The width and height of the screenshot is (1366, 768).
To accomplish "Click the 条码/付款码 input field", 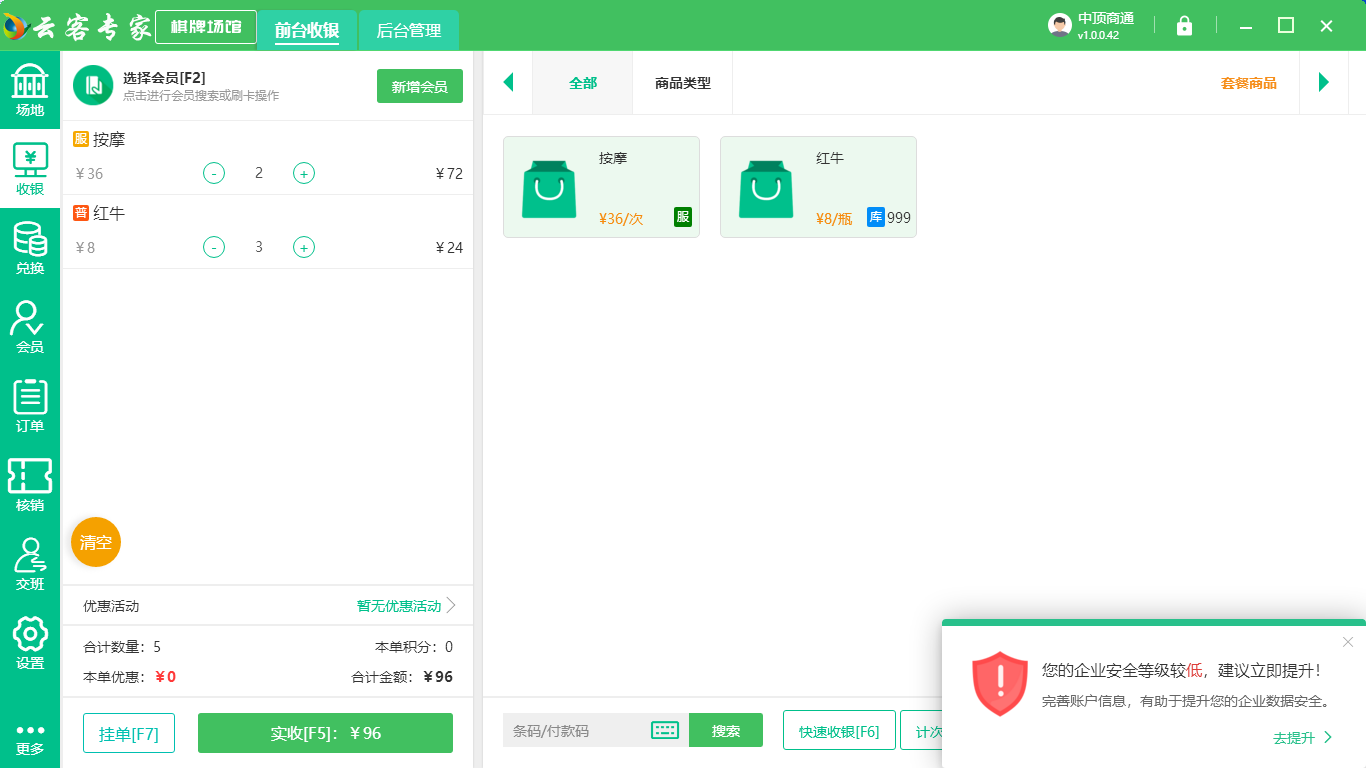I will click(x=575, y=731).
